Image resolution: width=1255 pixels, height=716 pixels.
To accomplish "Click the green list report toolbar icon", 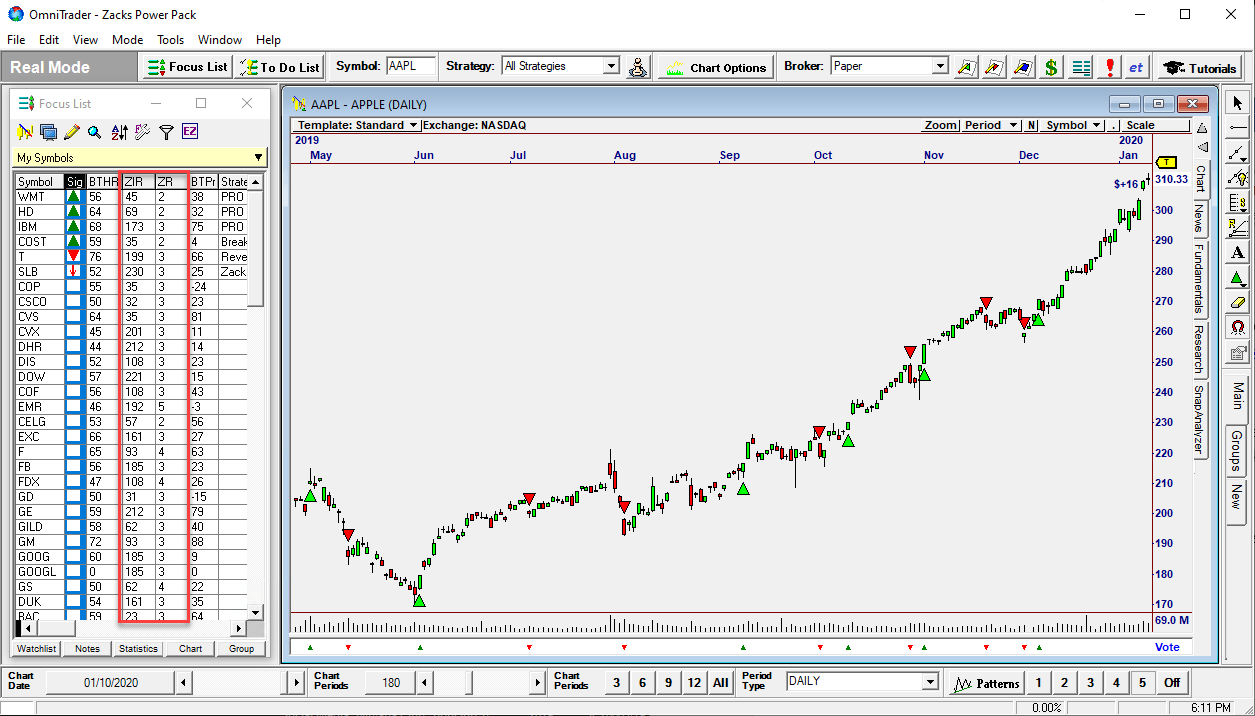I will click(x=1081, y=67).
